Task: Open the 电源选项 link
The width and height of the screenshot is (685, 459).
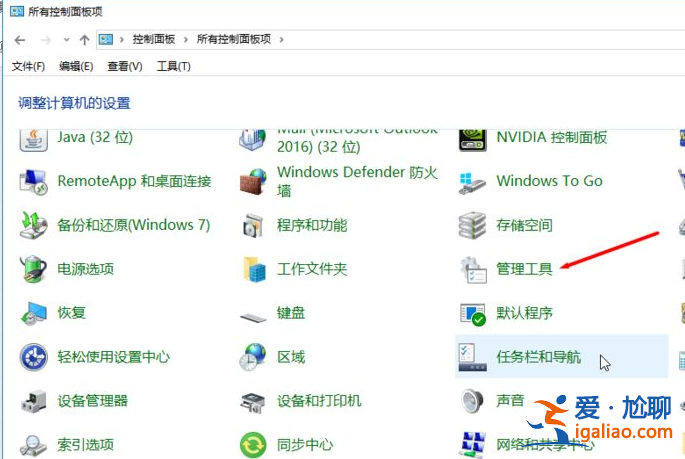Action: (x=86, y=269)
